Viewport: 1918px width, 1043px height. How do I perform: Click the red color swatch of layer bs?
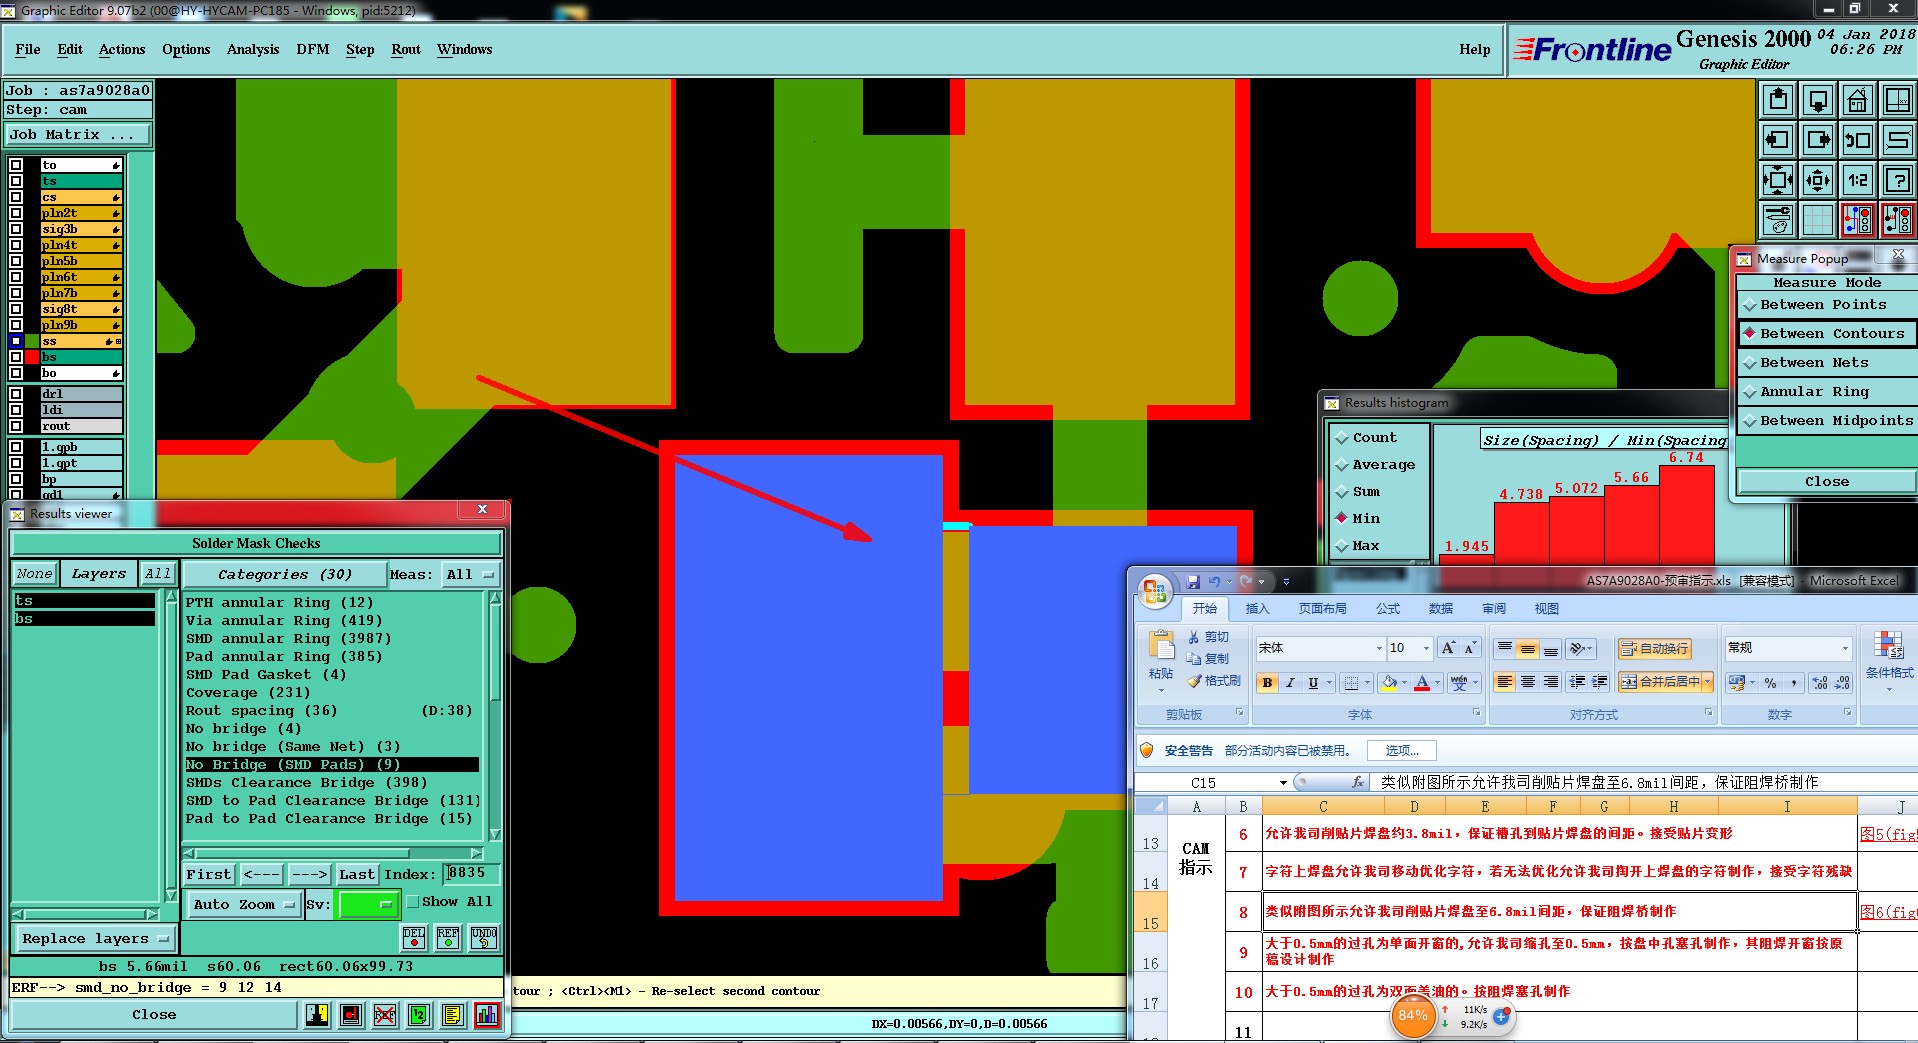point(32,357)
